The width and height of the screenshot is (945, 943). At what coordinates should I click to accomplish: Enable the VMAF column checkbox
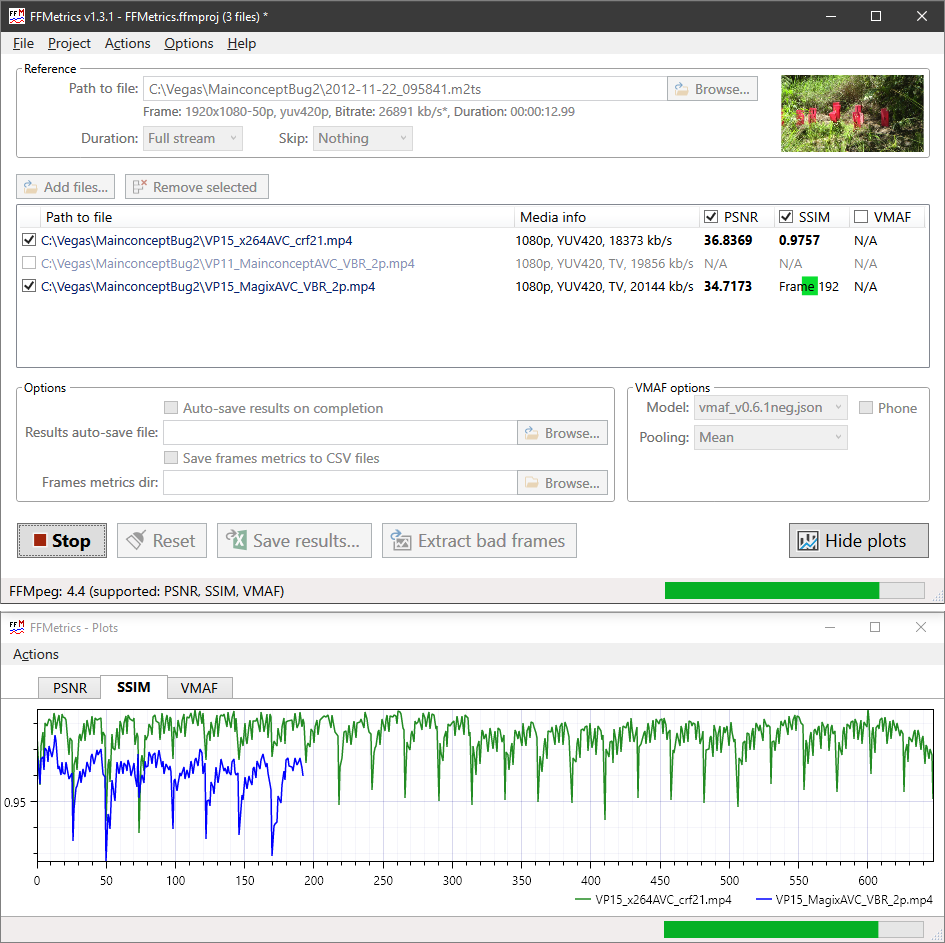(x=861, y=217)
